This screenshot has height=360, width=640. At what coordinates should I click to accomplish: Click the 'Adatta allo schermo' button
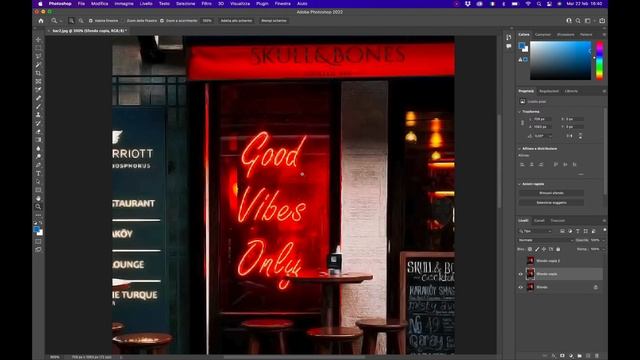click(236, 20)
